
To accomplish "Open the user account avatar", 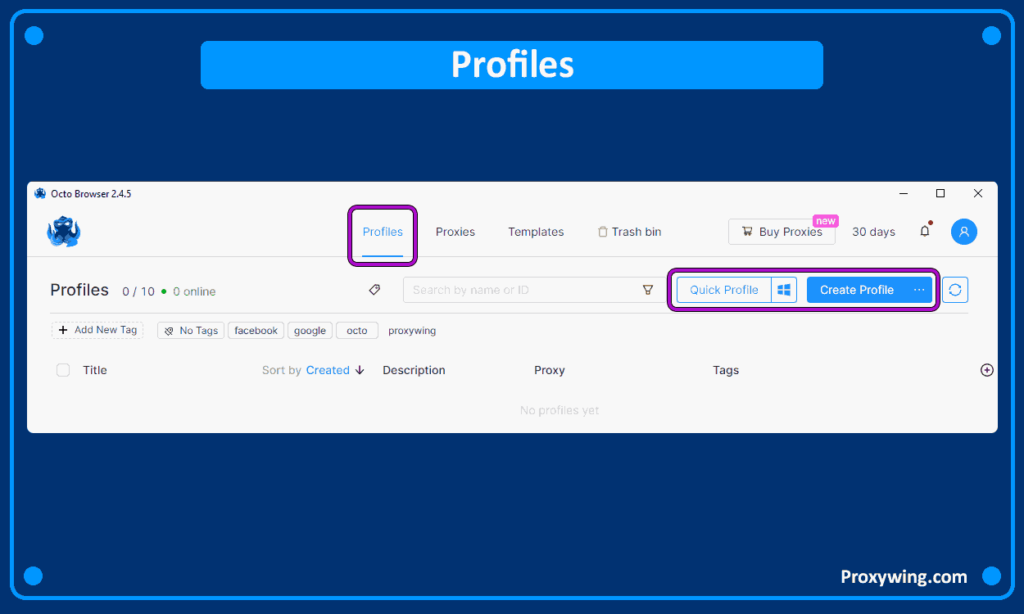I will [963, 232].
